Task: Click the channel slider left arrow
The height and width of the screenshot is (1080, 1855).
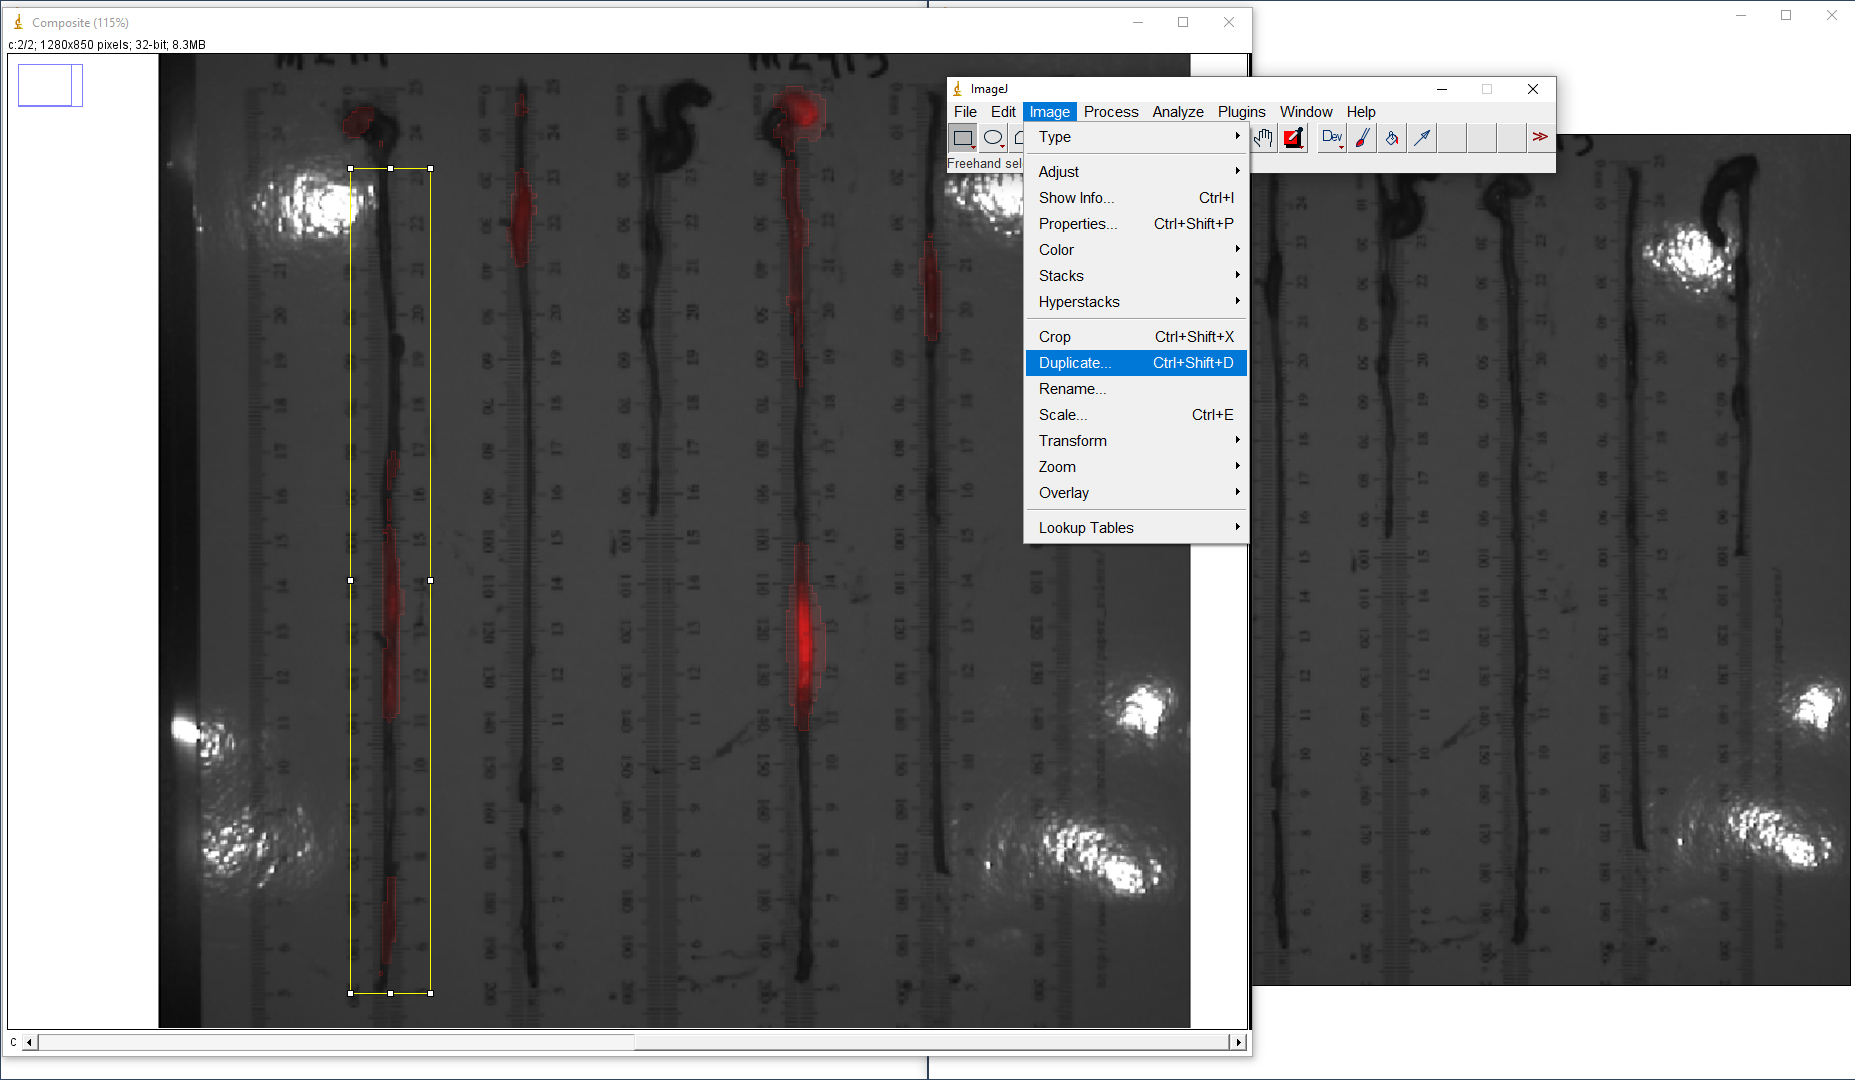Action: point(30,1042)
